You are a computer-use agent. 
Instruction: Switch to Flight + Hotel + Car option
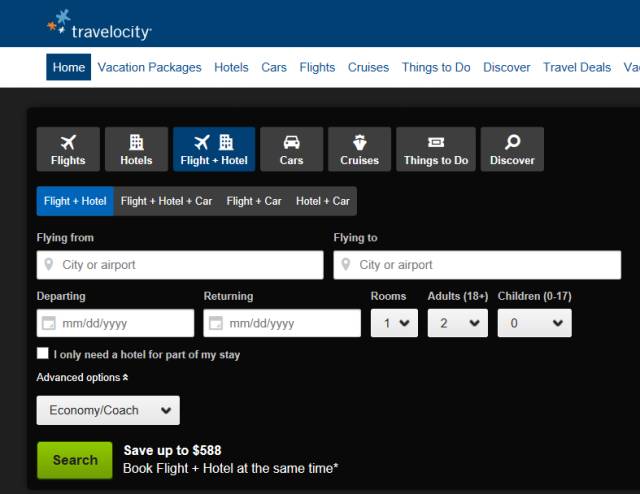[166, 201]
